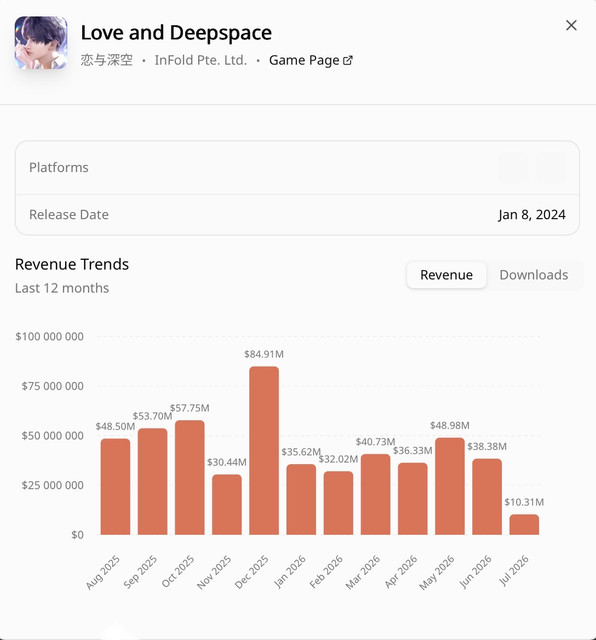This screenshot has height=640, width=596.
Task: Click the $48.50M value label
Action: [x=116, y=427]
